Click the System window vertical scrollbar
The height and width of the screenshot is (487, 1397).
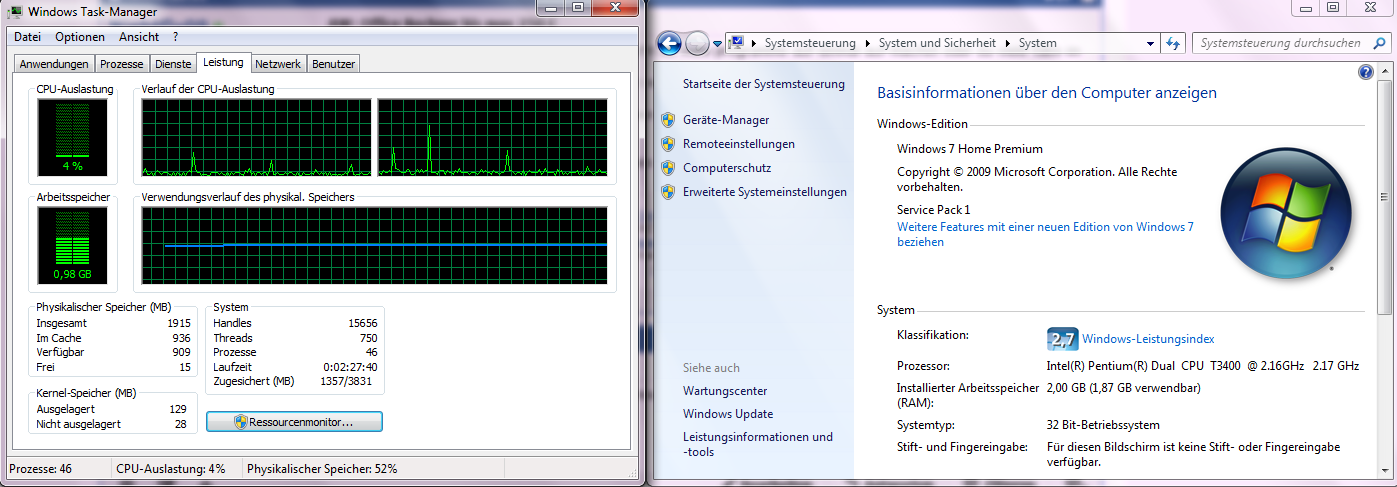[x=1386, y=270]
